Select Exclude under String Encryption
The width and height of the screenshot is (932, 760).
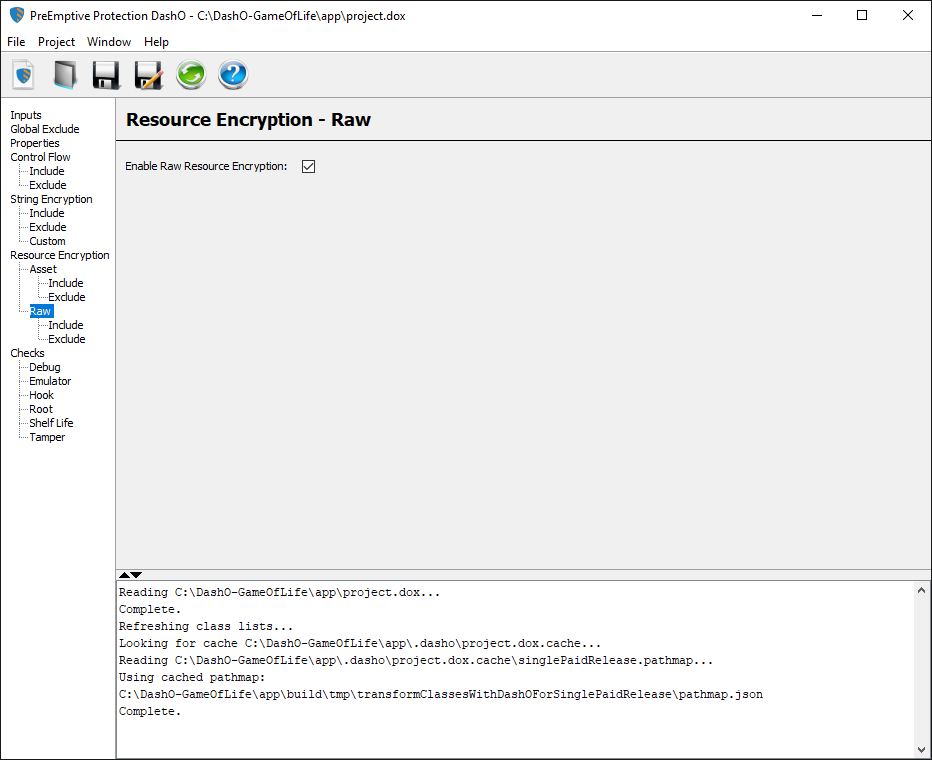[x=48, y=227]
